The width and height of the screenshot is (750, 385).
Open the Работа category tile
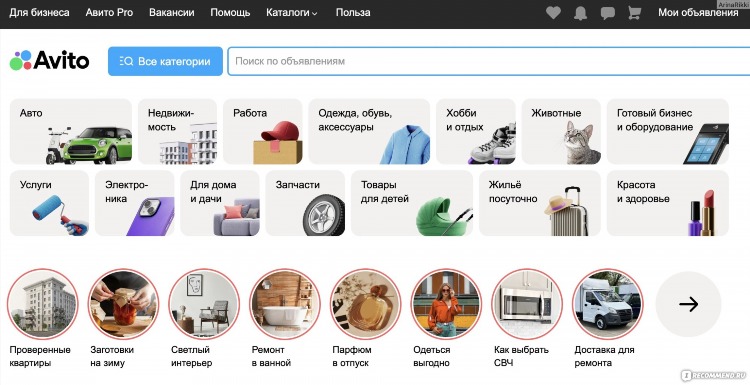pos(263,132)
